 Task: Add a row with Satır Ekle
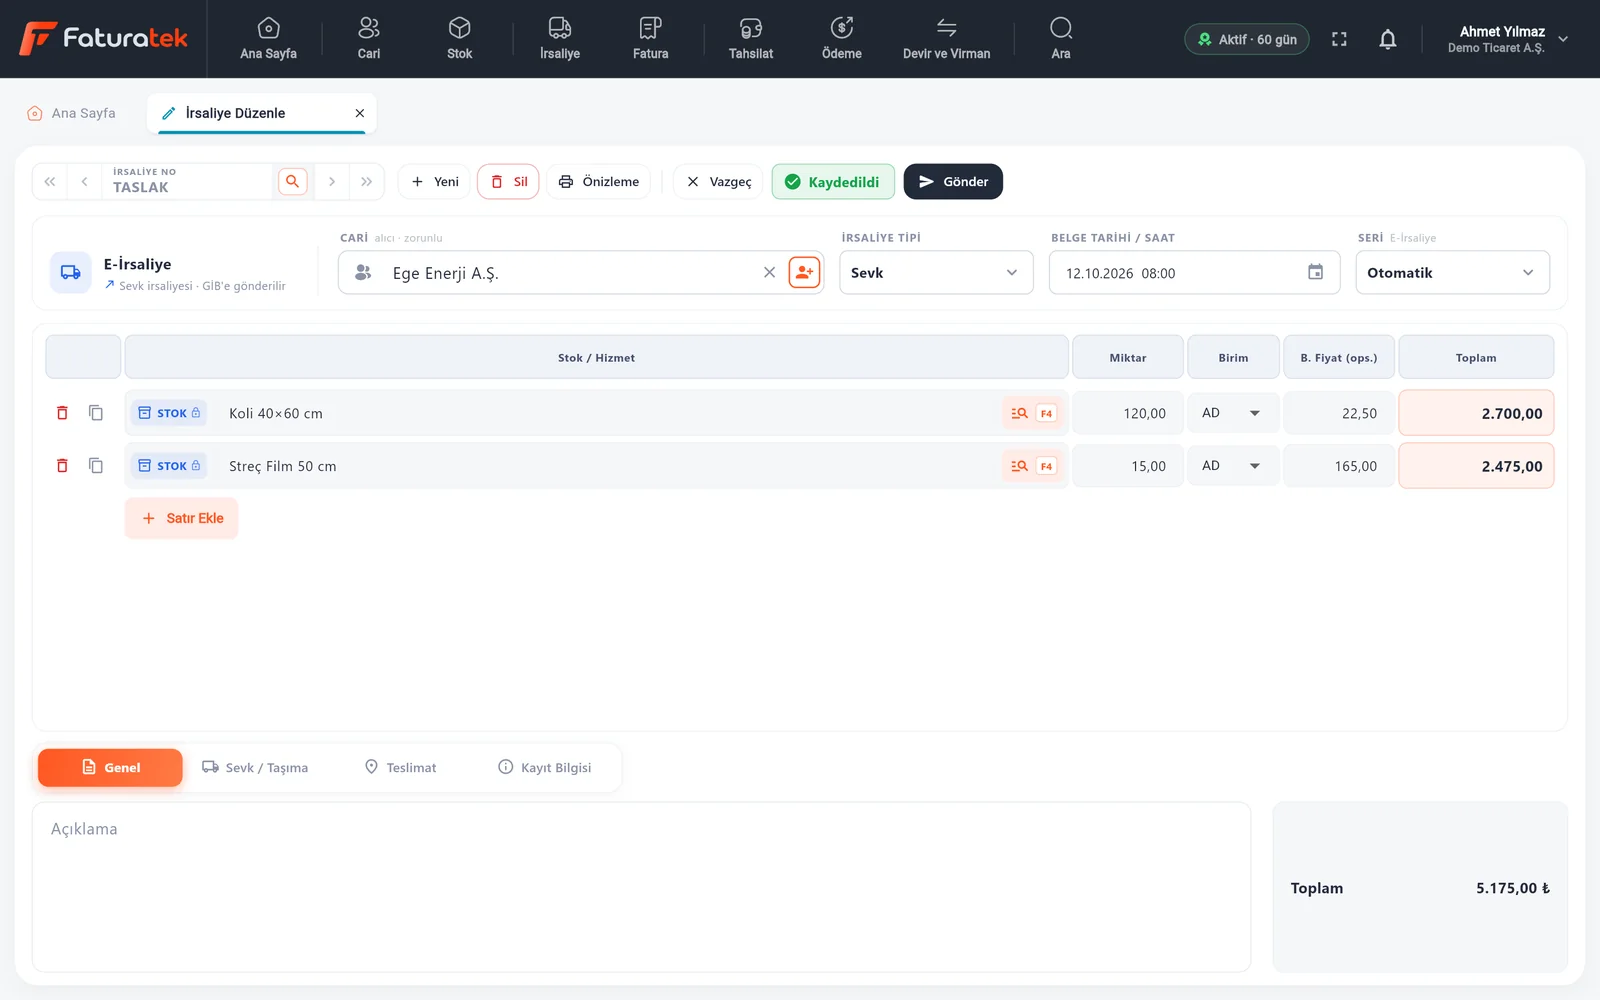[x=182, y=518]
